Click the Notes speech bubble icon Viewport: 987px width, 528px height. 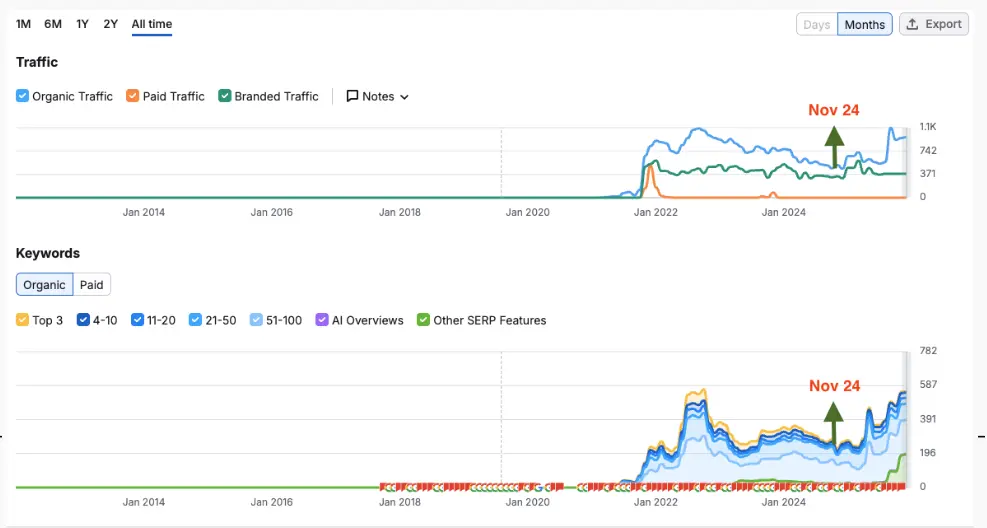click(352, 96)
